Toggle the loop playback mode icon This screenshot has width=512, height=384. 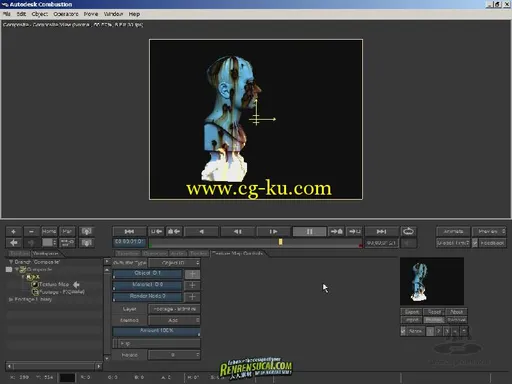click(x=408, y=231)
